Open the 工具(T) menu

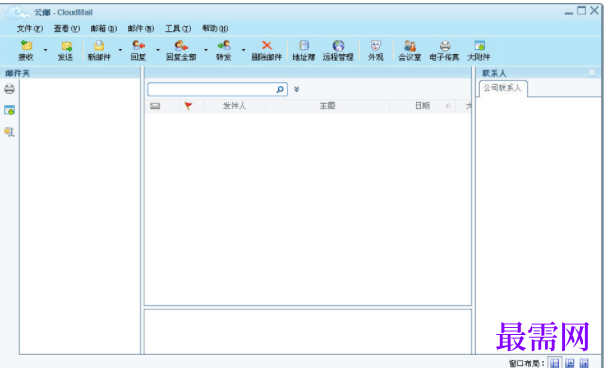click(x=178, y=29)
